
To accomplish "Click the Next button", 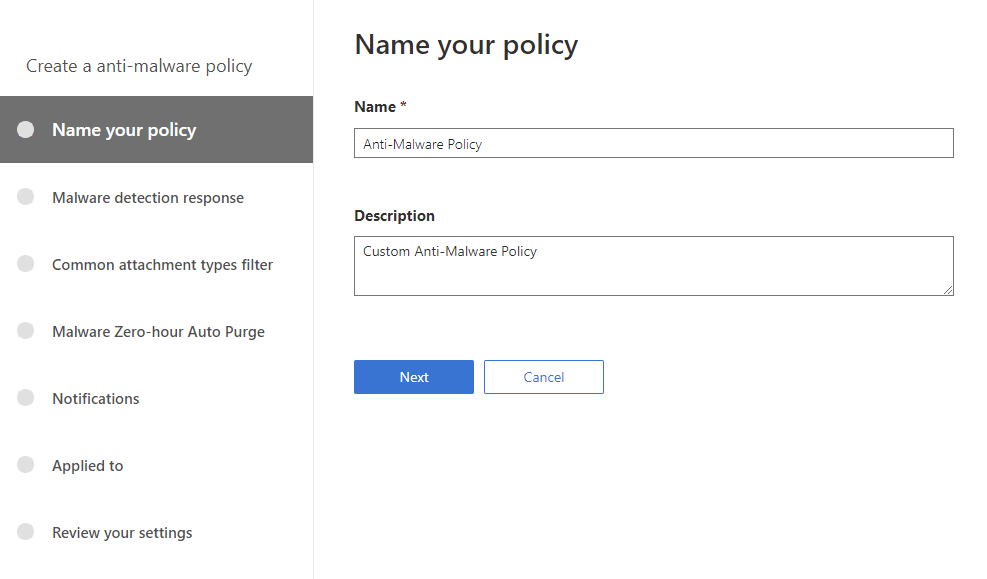I will click(x=414, y=377).
